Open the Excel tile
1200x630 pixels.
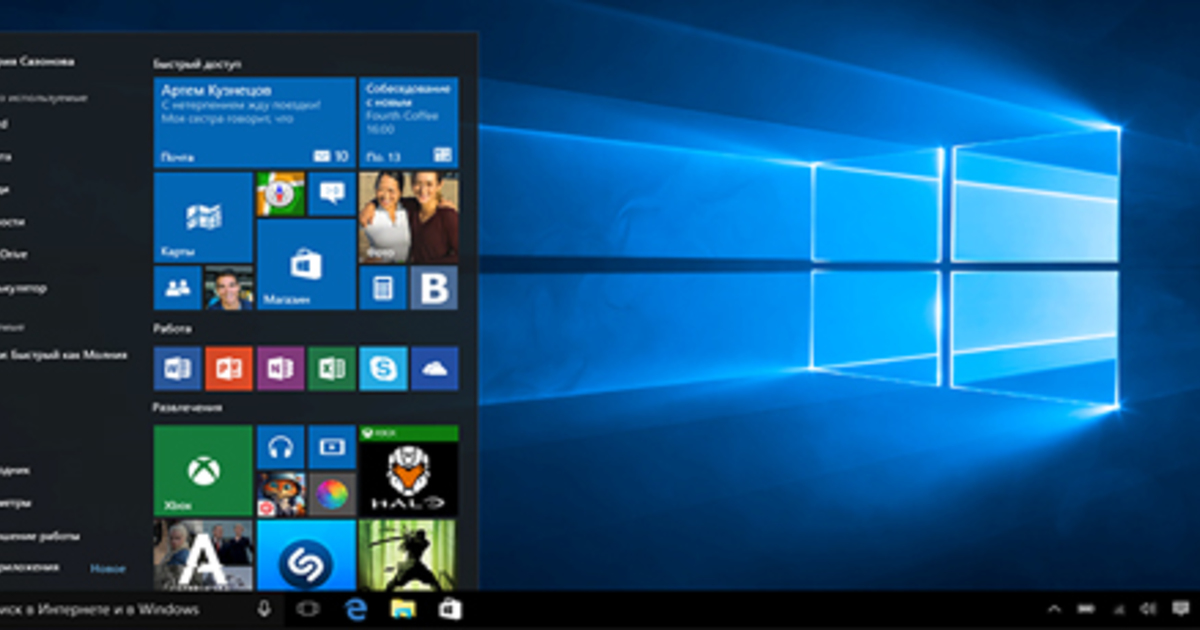tap(332, 368)
